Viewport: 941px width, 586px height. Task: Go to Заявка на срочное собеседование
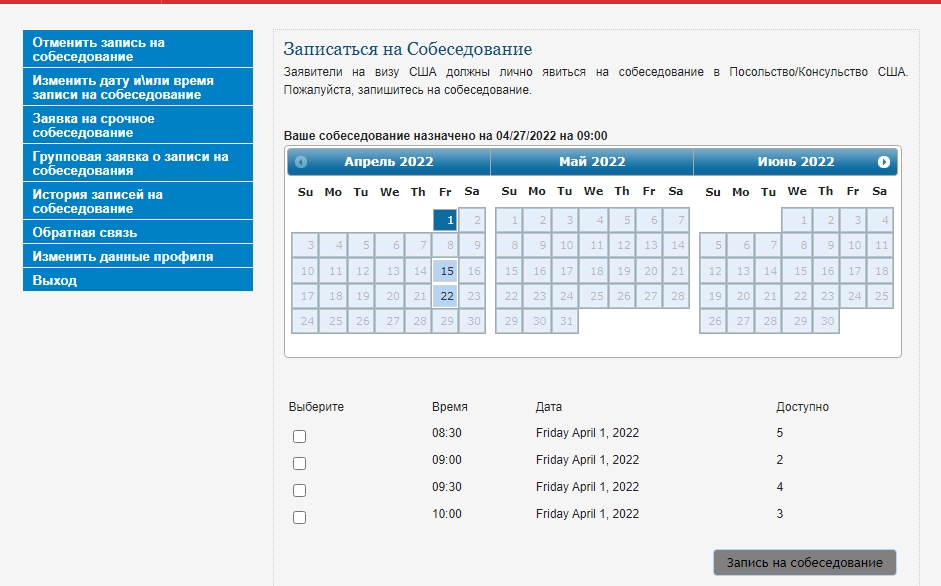pyautogui.click(x=138, y=126)
